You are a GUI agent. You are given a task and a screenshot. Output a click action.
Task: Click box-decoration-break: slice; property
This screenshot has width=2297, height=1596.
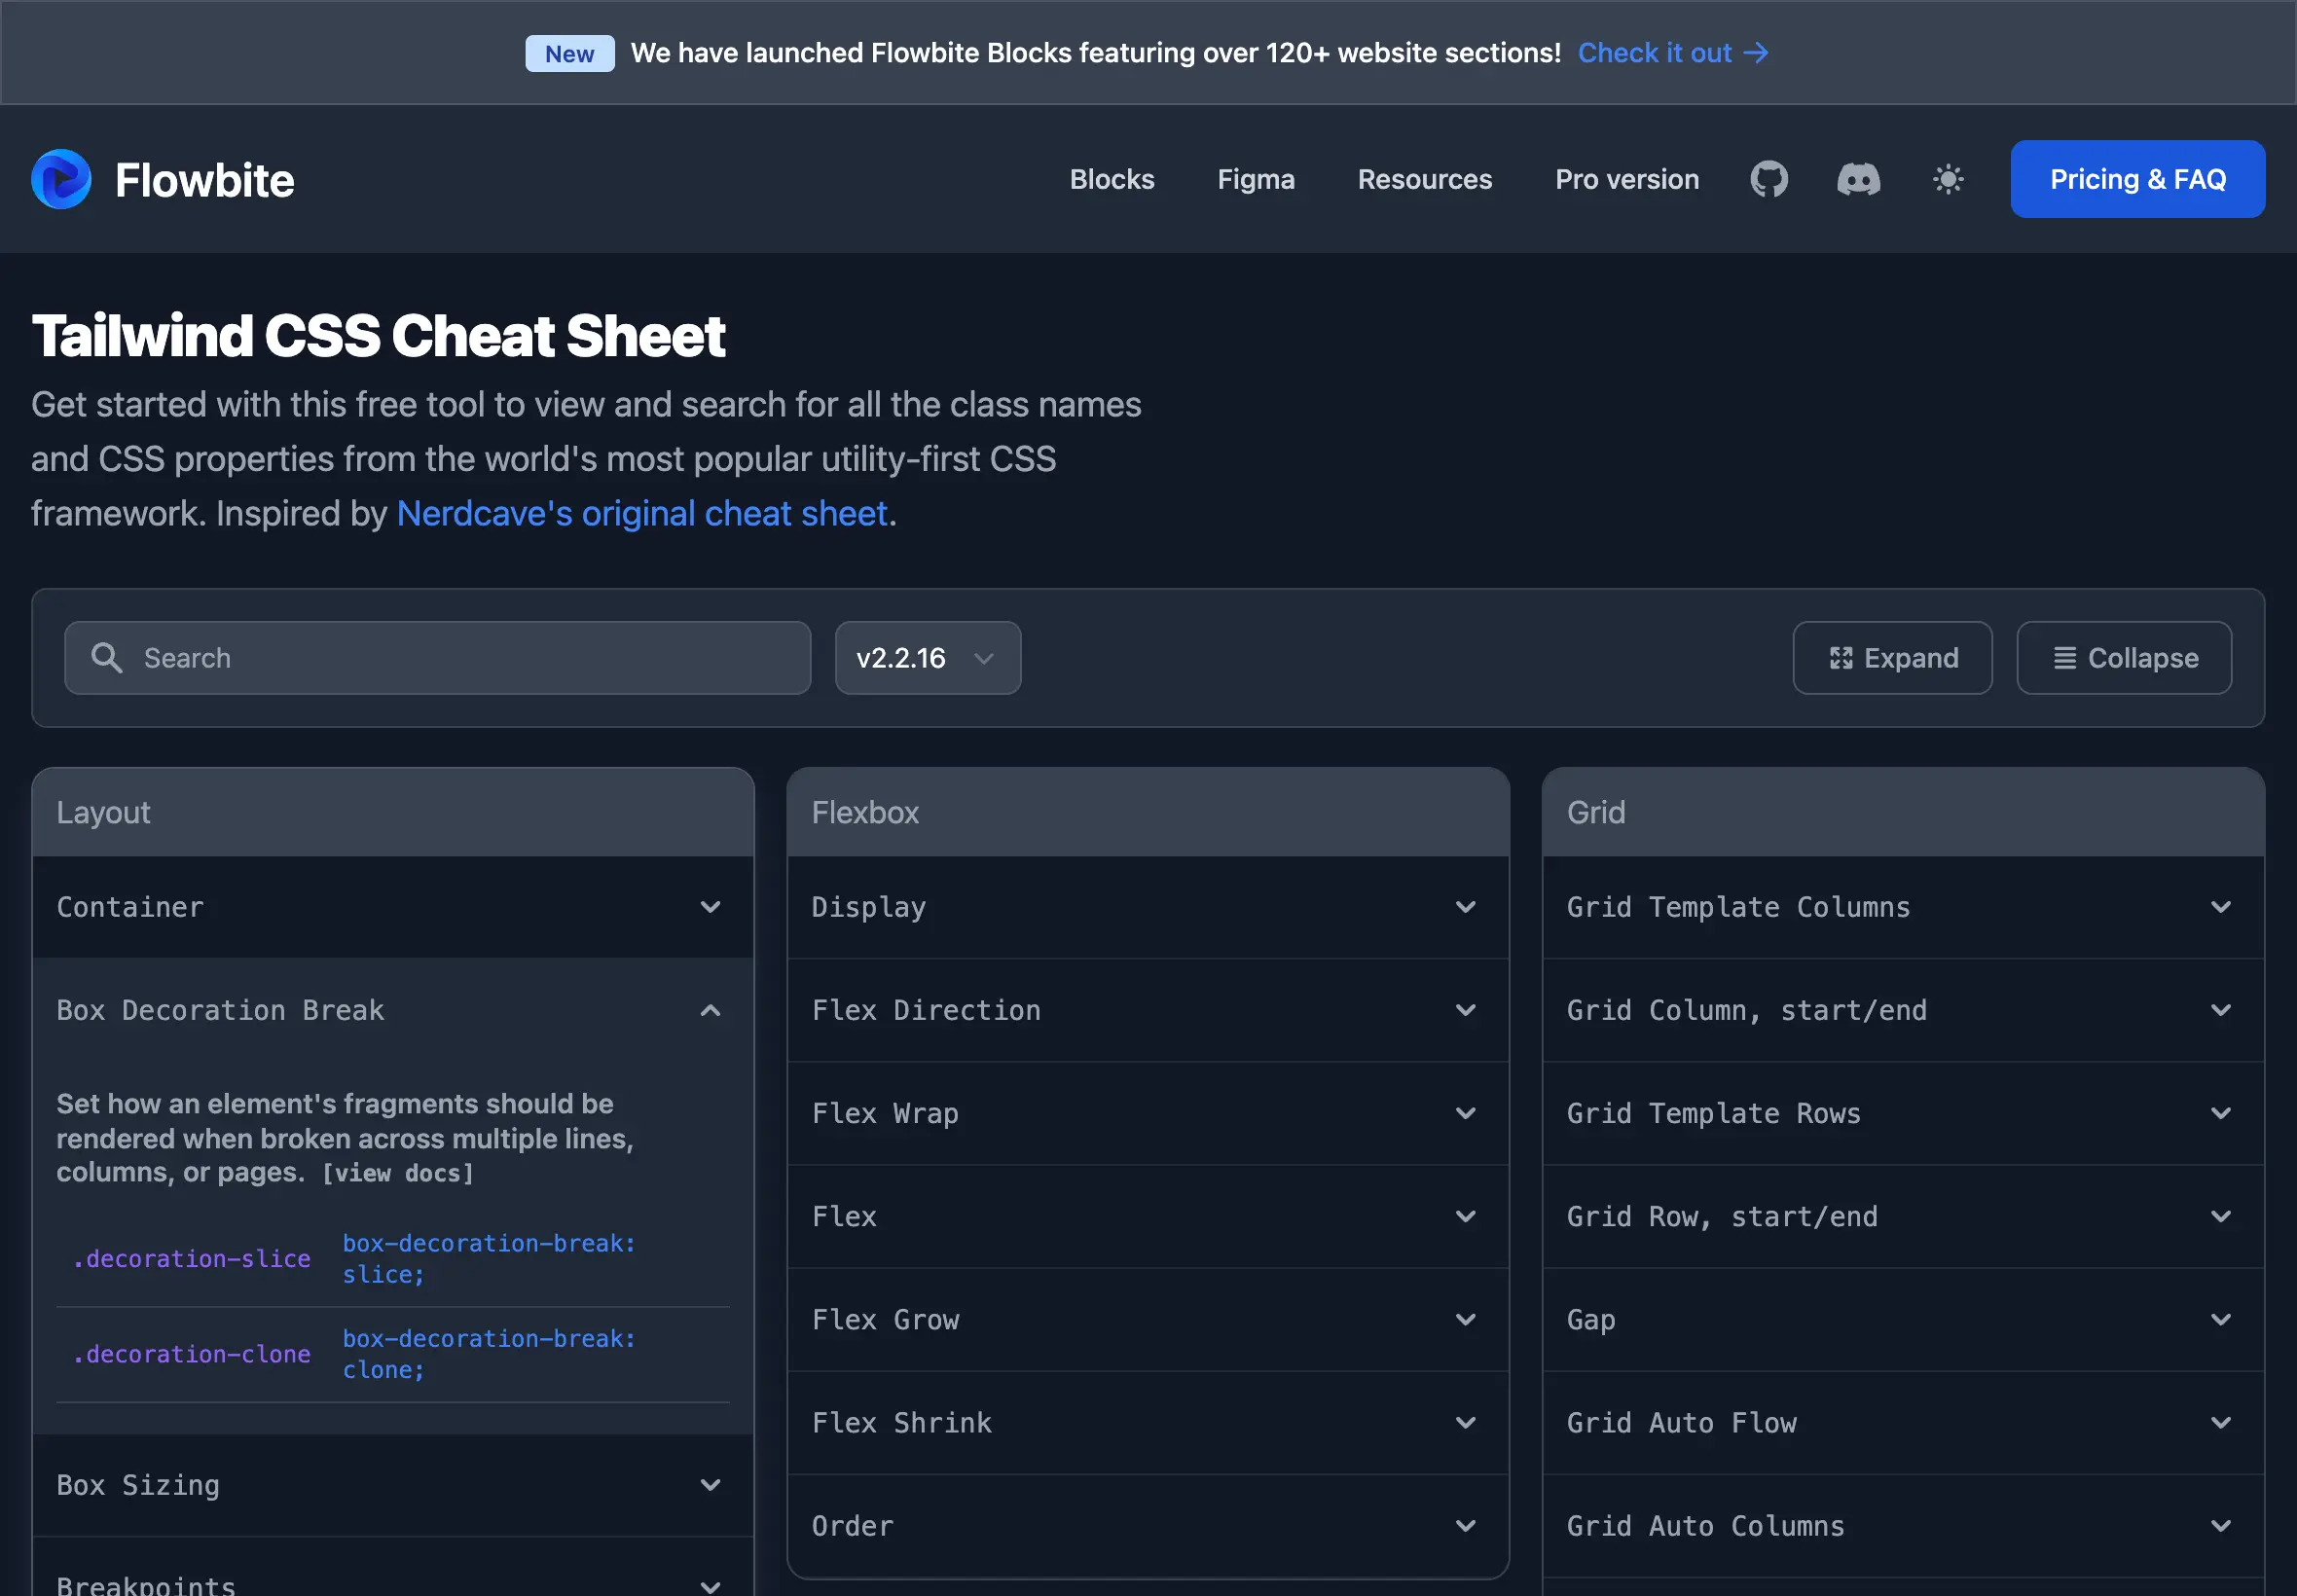point(489,1259)
